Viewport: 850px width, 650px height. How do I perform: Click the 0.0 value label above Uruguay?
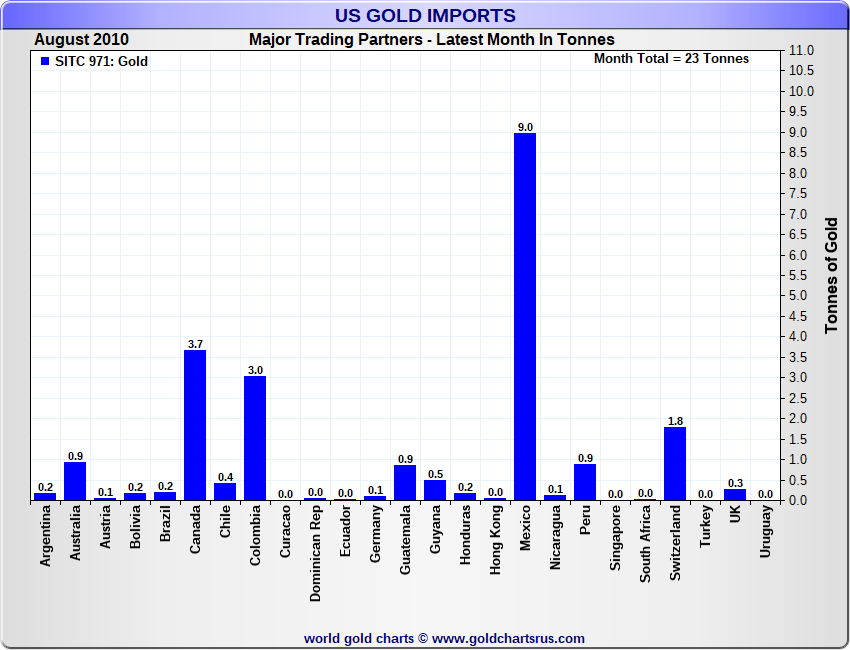click(x=765, y=494)
